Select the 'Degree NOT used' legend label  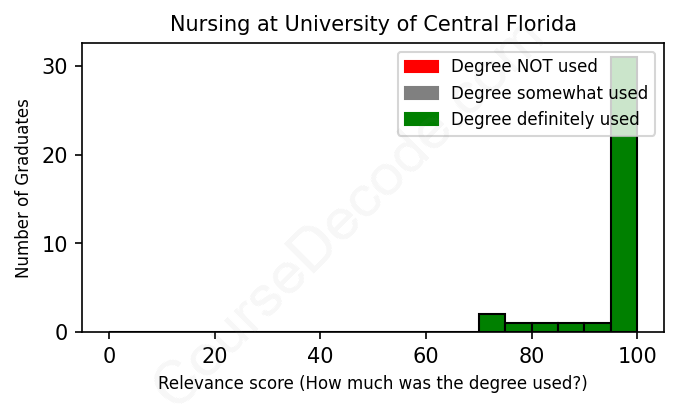[524, 67]
